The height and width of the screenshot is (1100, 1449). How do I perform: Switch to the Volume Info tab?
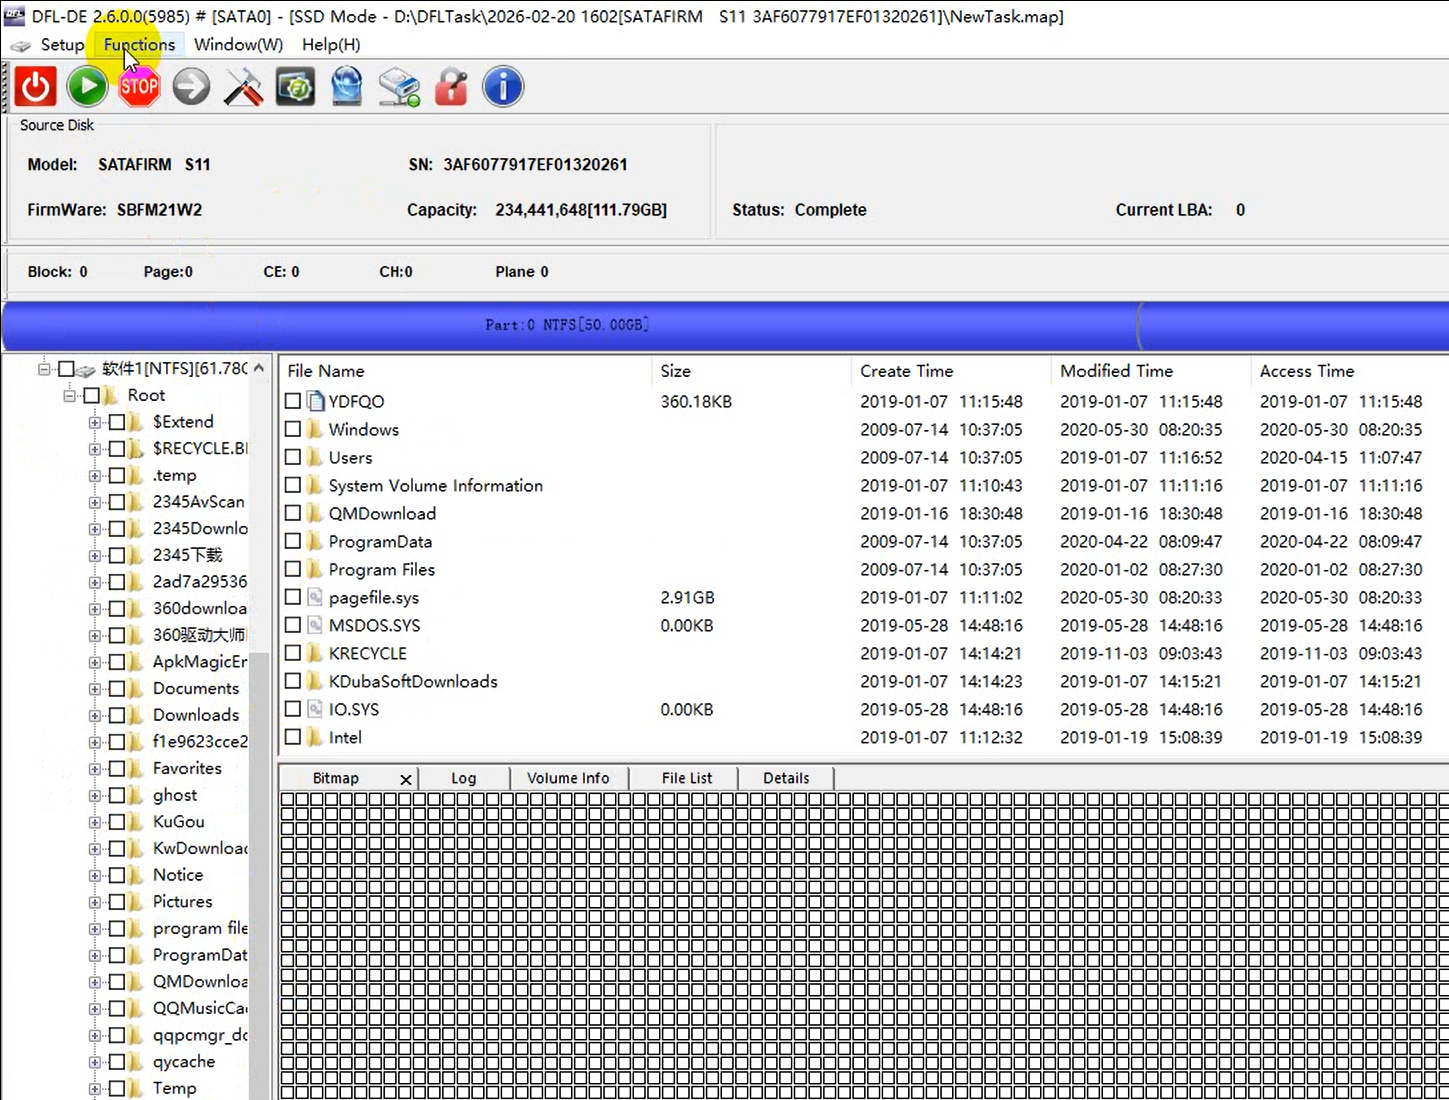tap(567, 778)
